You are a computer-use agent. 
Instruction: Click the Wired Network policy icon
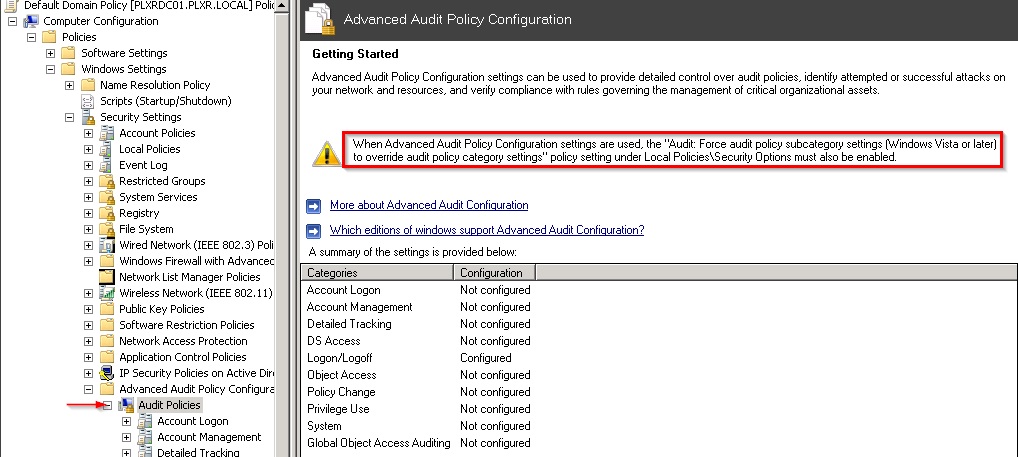tap(106, 245)
